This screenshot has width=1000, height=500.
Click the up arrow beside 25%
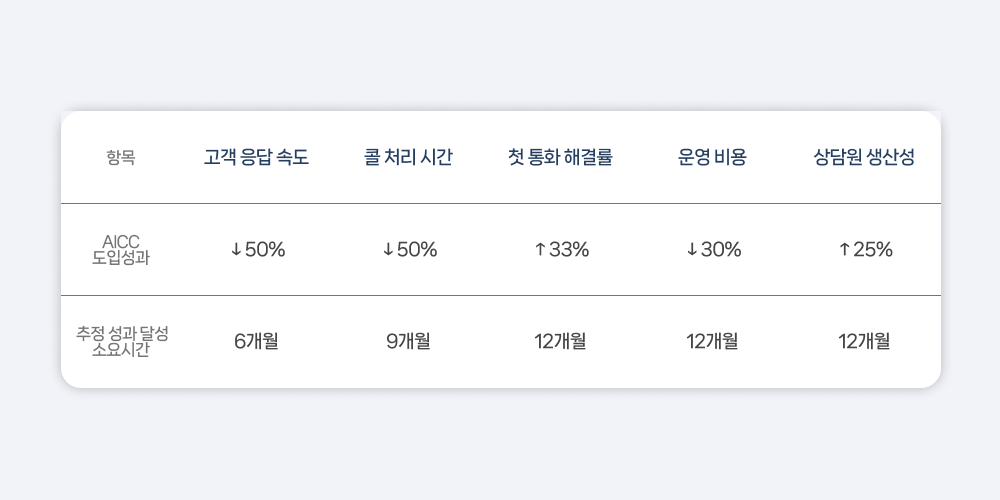[x=844, y=250]
